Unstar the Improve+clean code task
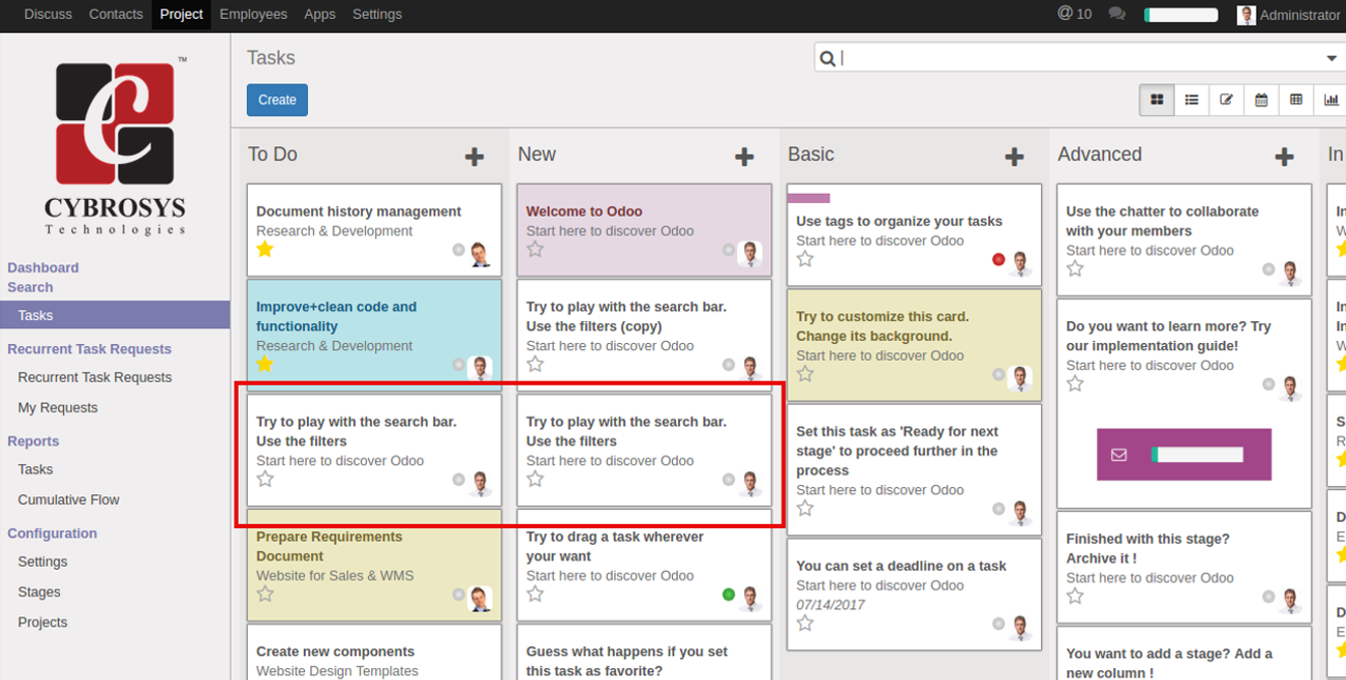This screenshot has height=680, width=1346. [265, 364]
